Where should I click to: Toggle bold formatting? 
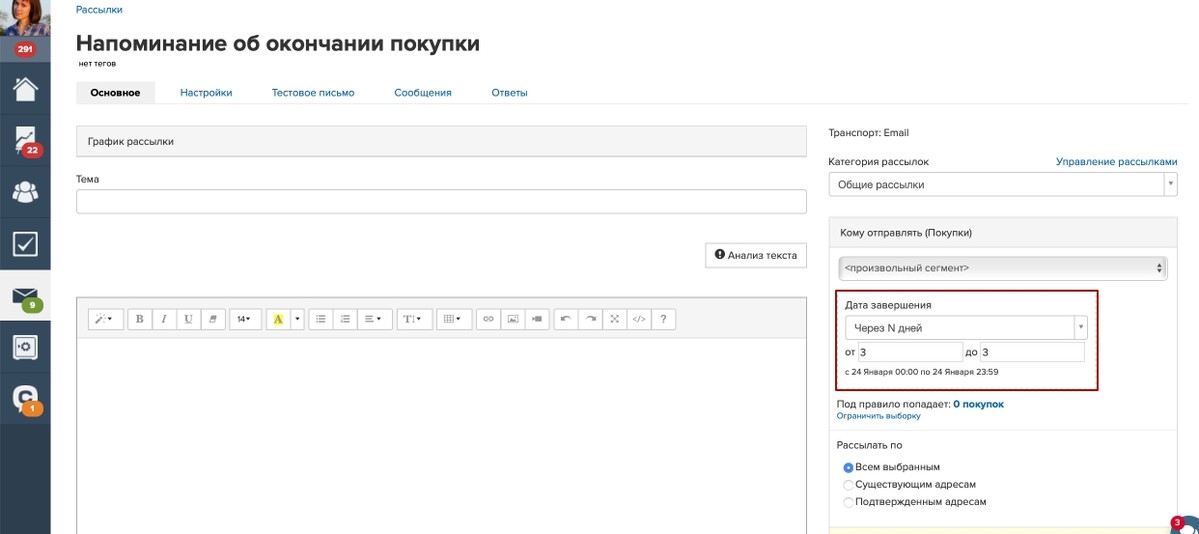[140, 319]
